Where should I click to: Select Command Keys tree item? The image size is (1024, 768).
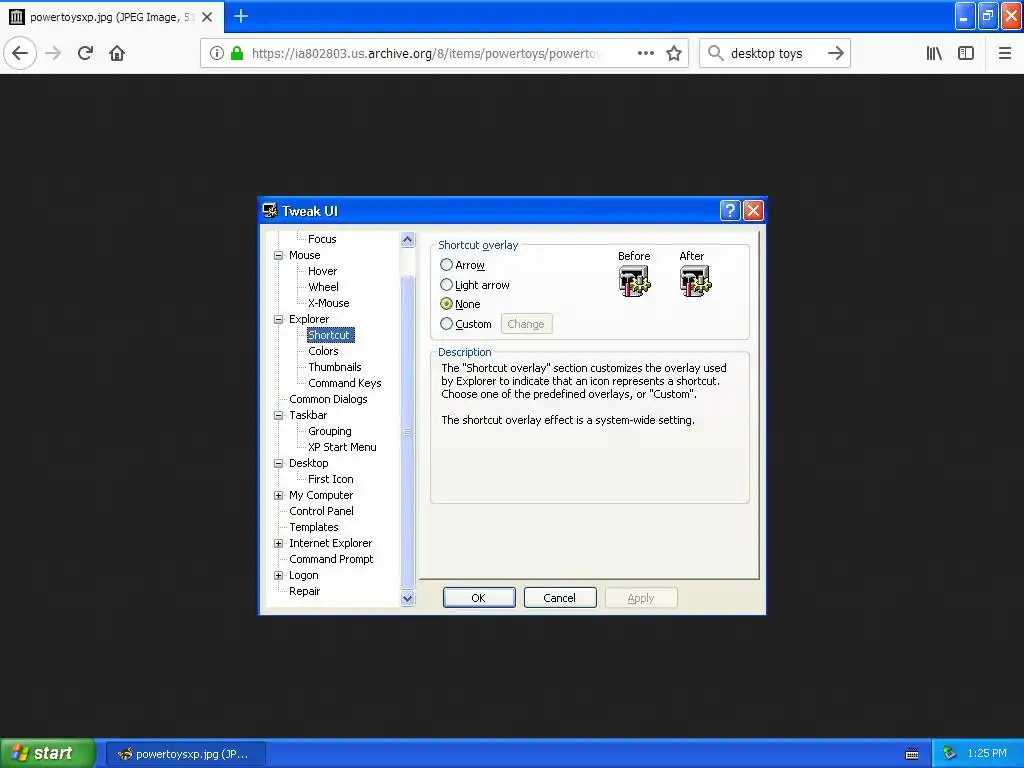[x=345, y=383]
